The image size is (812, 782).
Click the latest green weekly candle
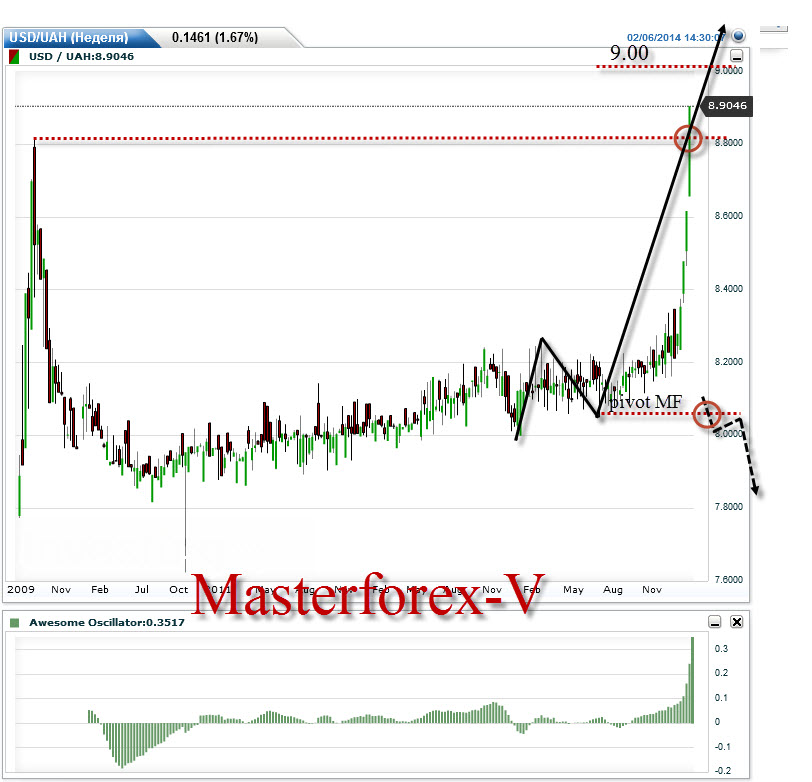pos(690,150)
